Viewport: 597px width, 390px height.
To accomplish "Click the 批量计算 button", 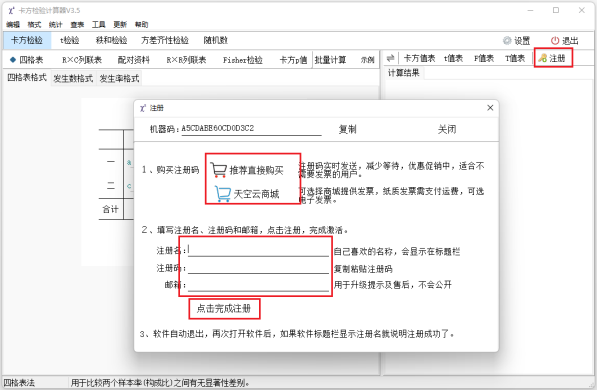I will click(330, 60).
